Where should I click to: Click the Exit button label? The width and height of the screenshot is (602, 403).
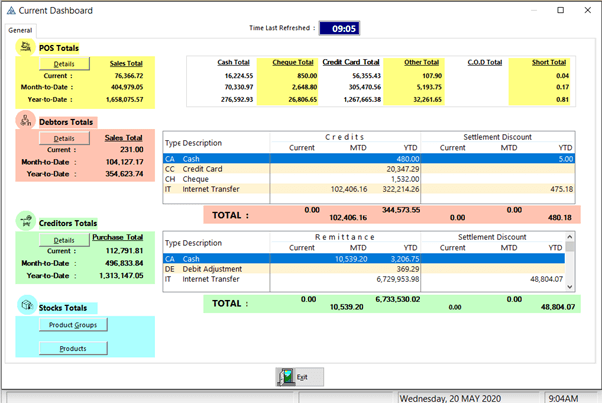(302, 377)
